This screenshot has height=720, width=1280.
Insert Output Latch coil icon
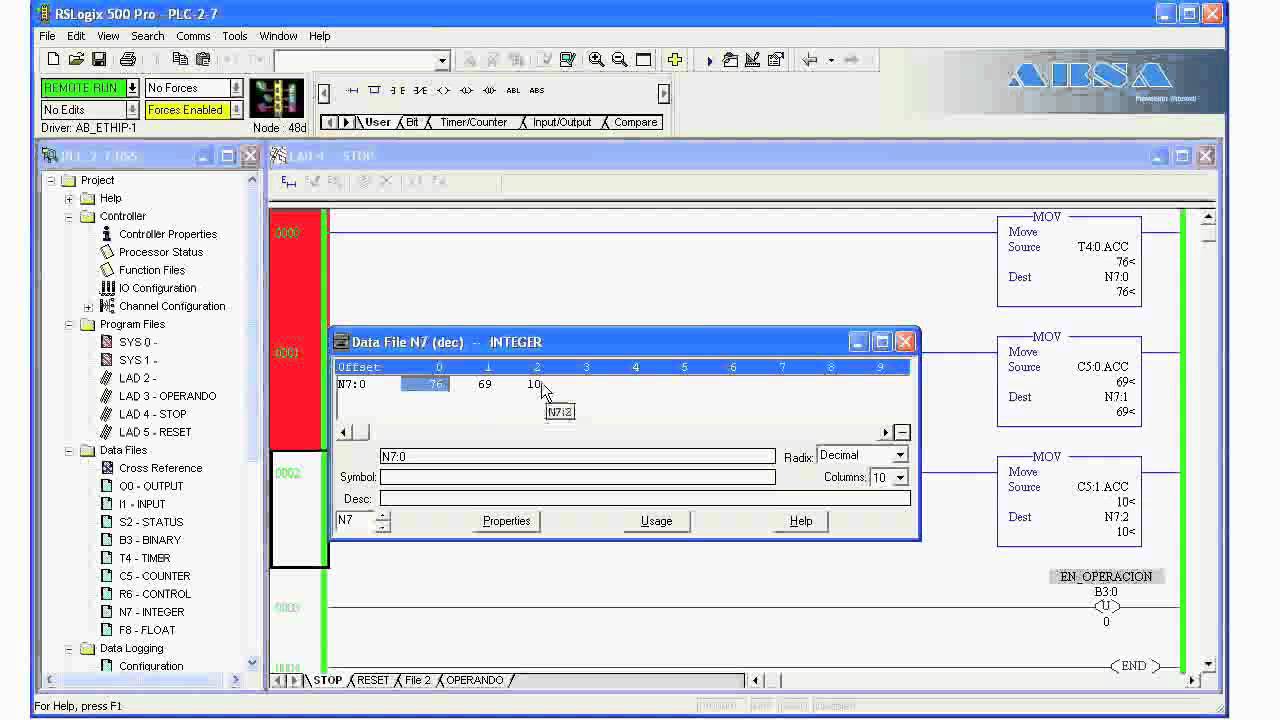pos(466,90)
